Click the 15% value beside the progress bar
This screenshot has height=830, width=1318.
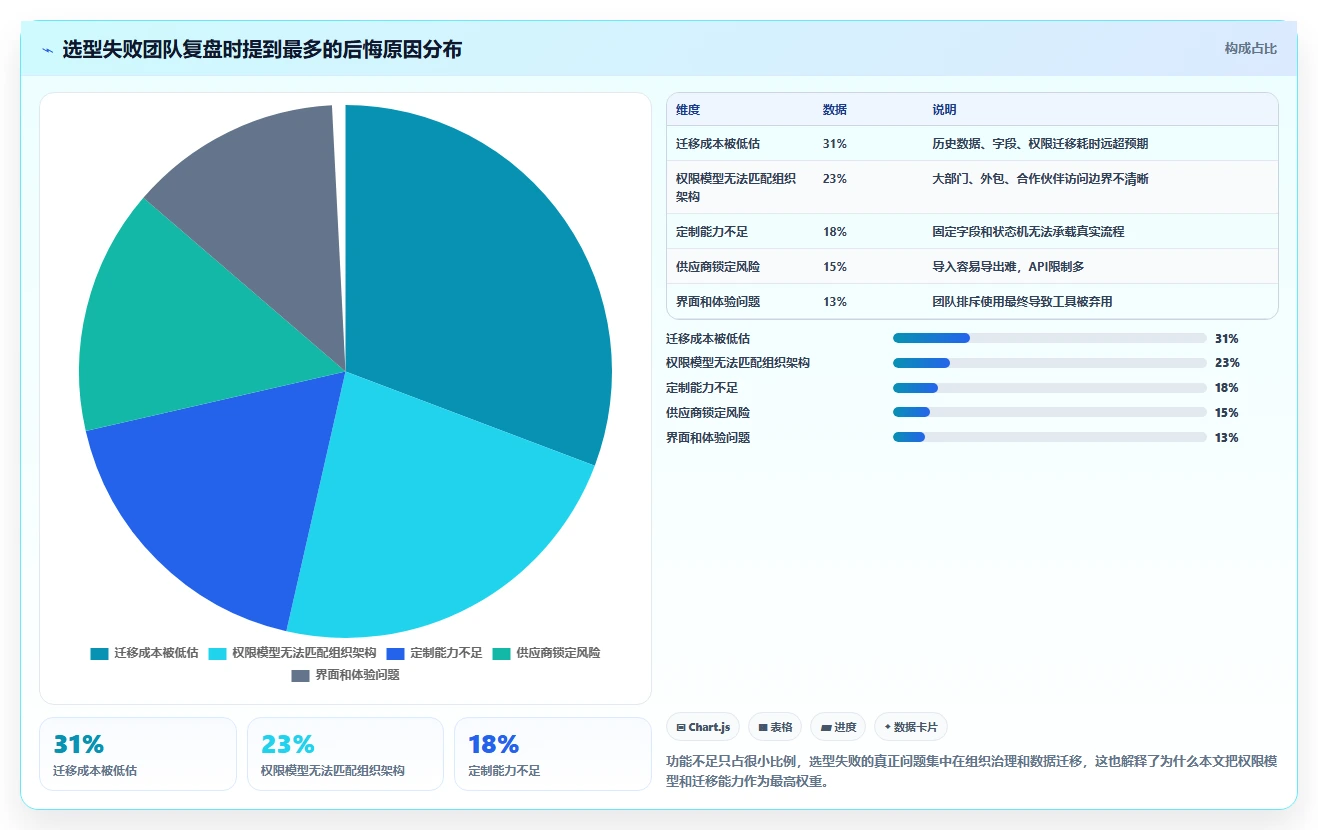(1227, 413)
